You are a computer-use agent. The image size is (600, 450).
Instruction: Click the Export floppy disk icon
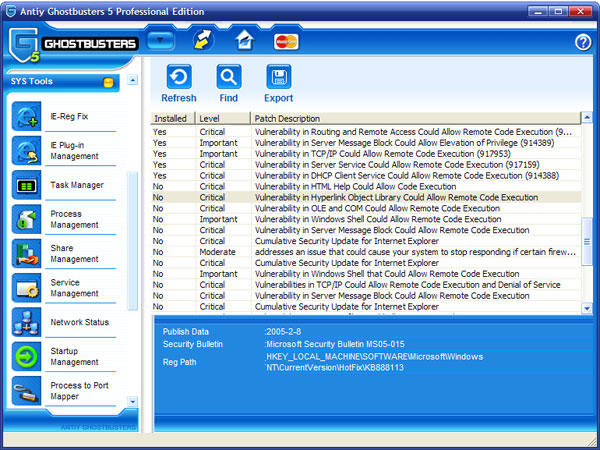click(279, 77)
